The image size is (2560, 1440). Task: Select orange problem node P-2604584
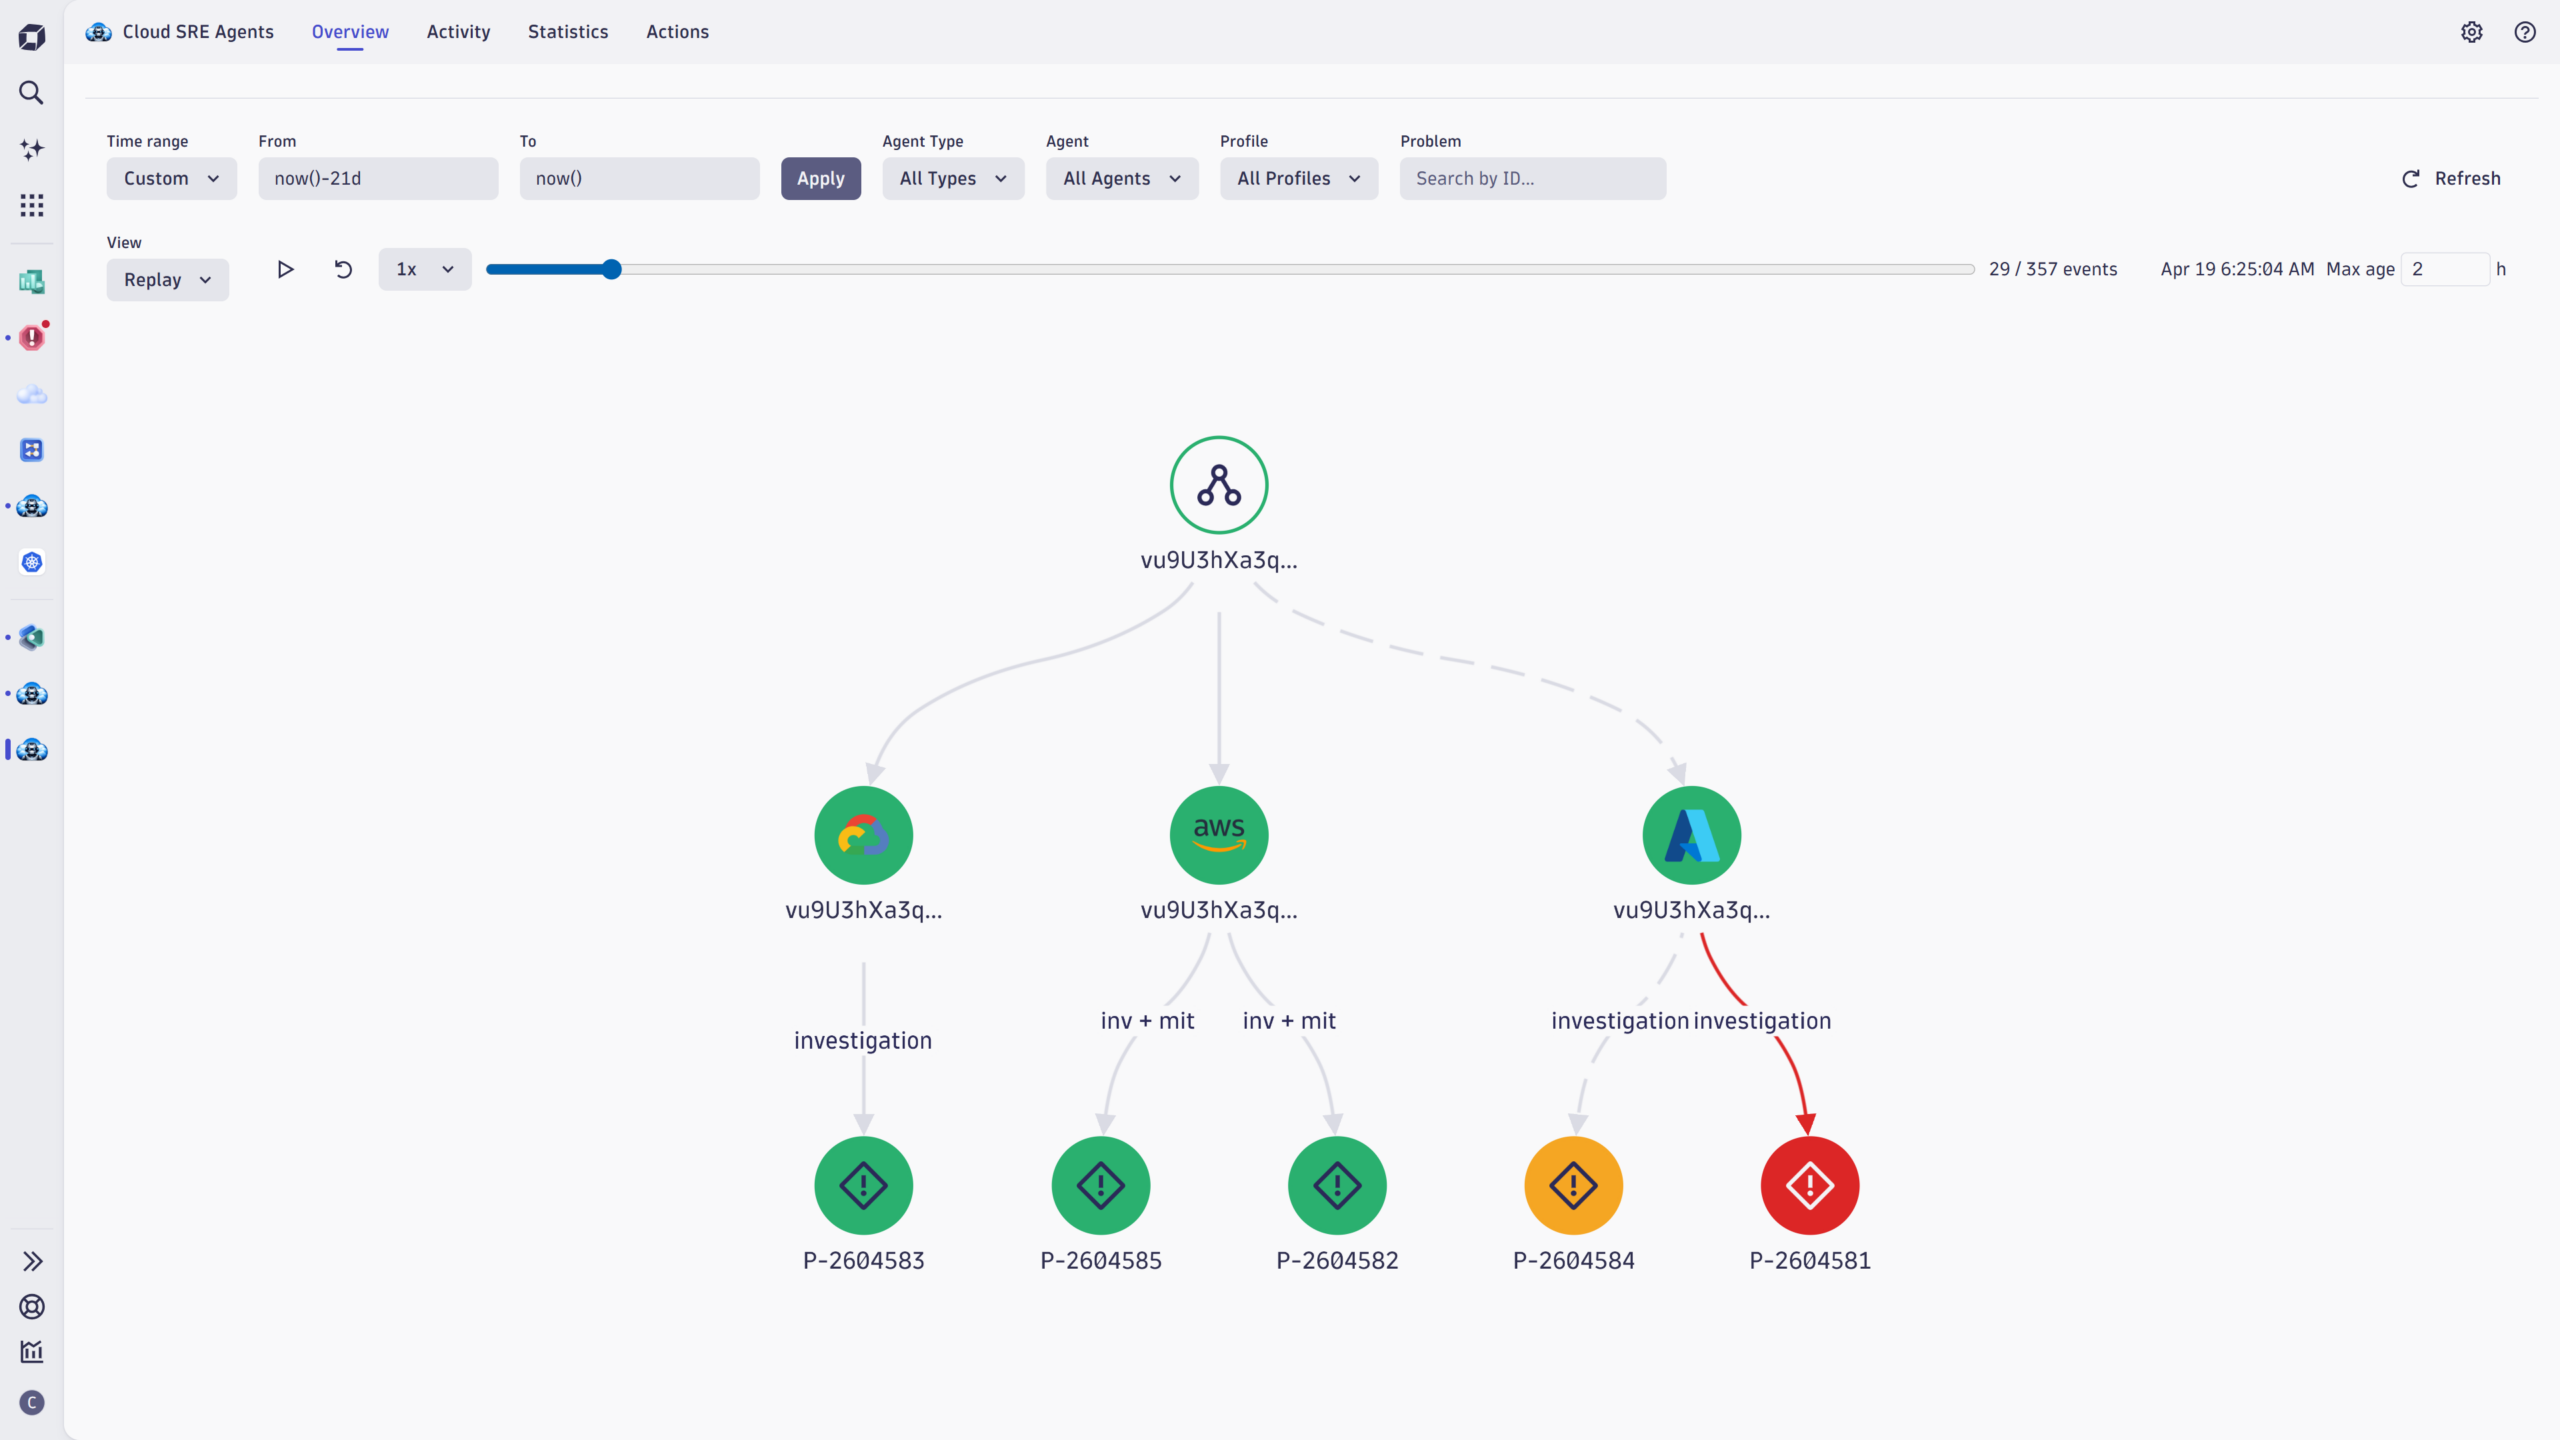[x=1574, y=1185]
